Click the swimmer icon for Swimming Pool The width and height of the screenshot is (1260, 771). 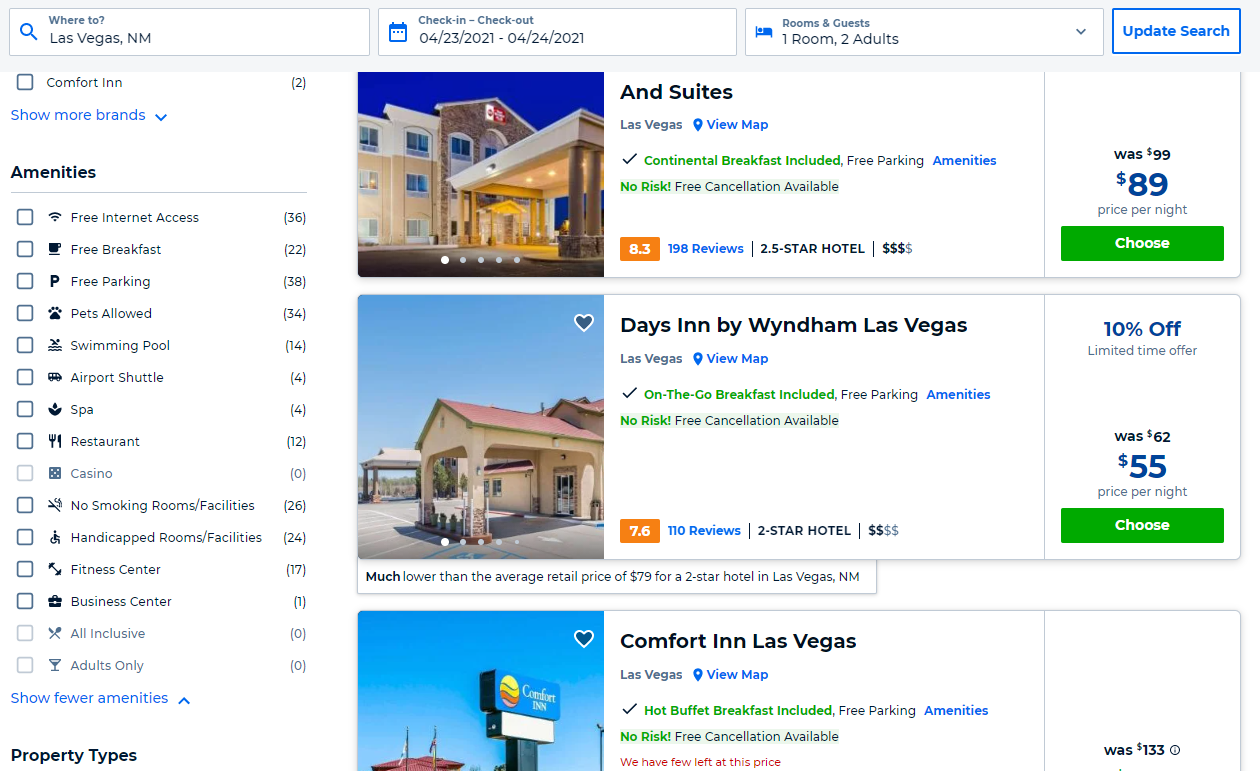(x=55, y=345)
